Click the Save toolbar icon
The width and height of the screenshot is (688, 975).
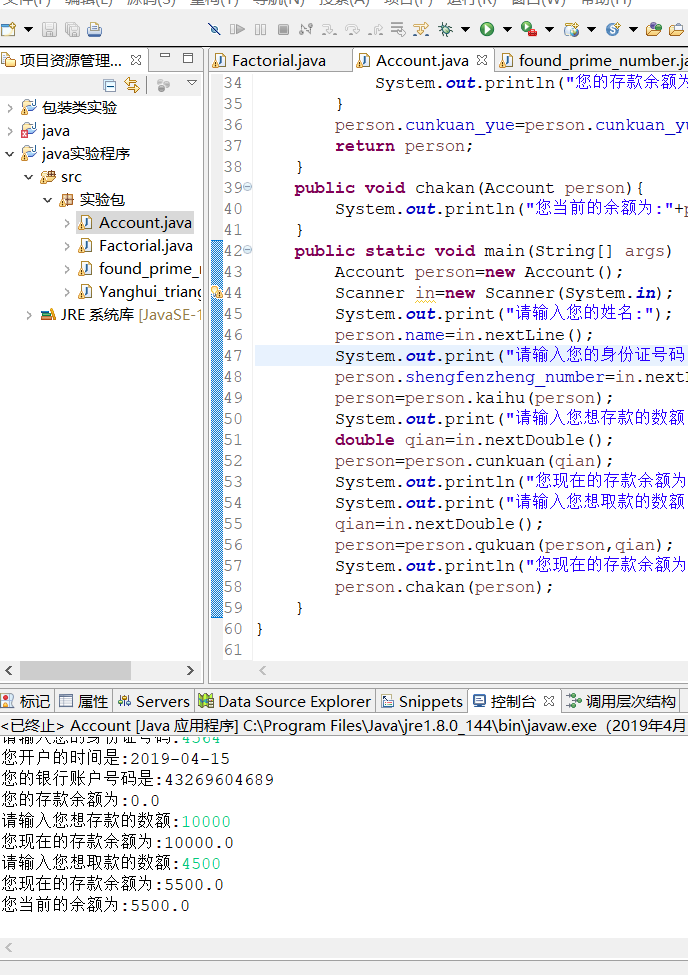click(x=49, y=29)
